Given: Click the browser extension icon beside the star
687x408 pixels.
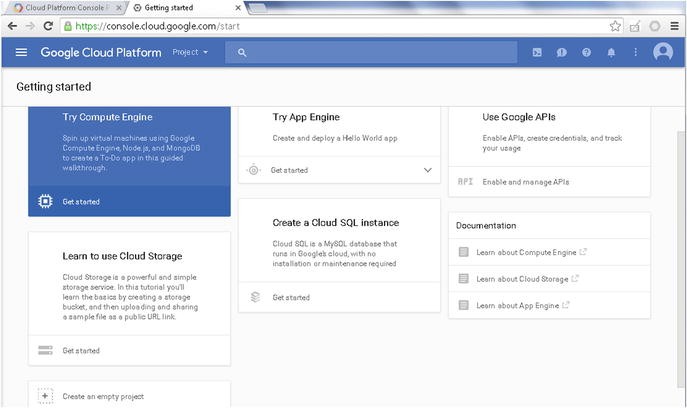Looking at the screenshot, I should click(x=635, y=26).
